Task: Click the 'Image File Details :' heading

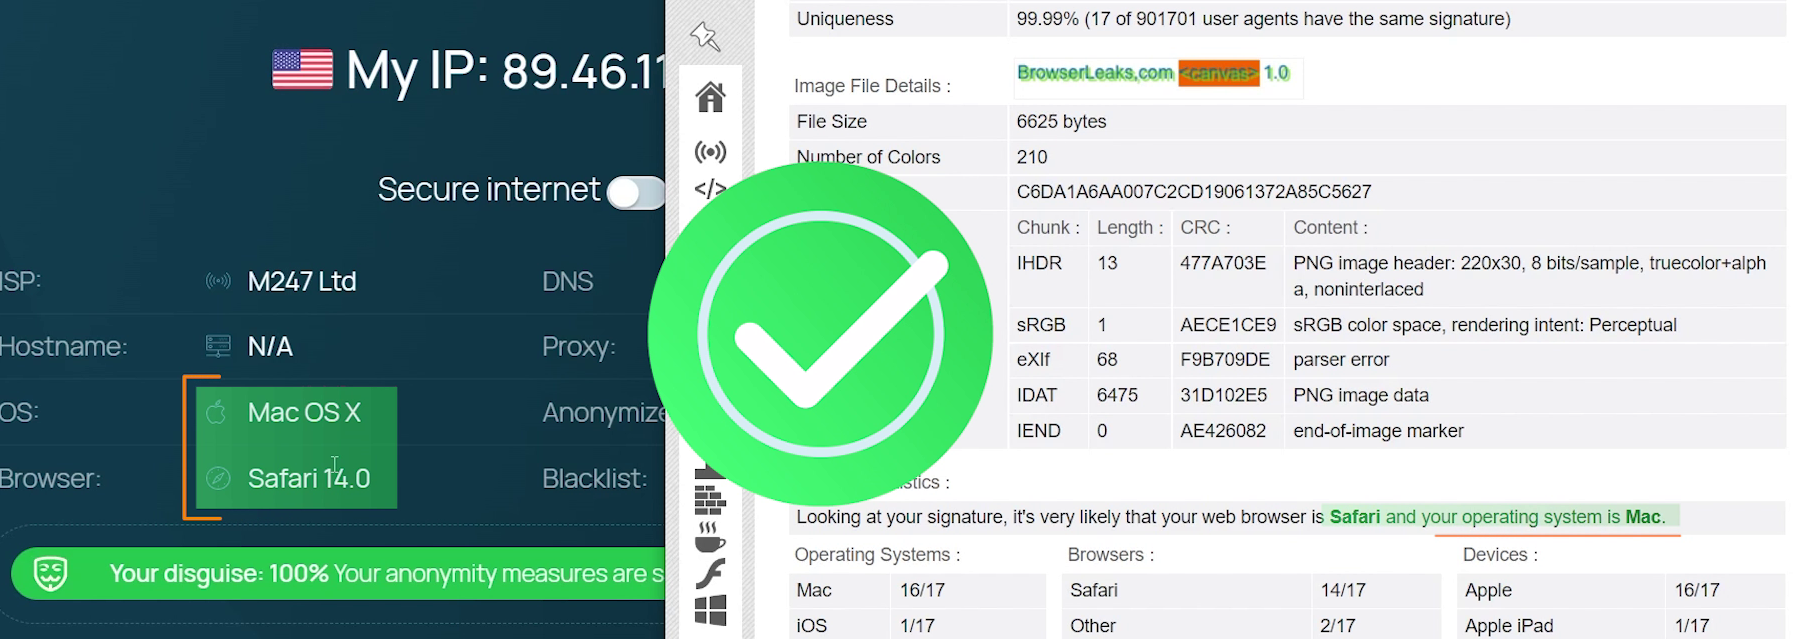Action: (x=872, y=86)
